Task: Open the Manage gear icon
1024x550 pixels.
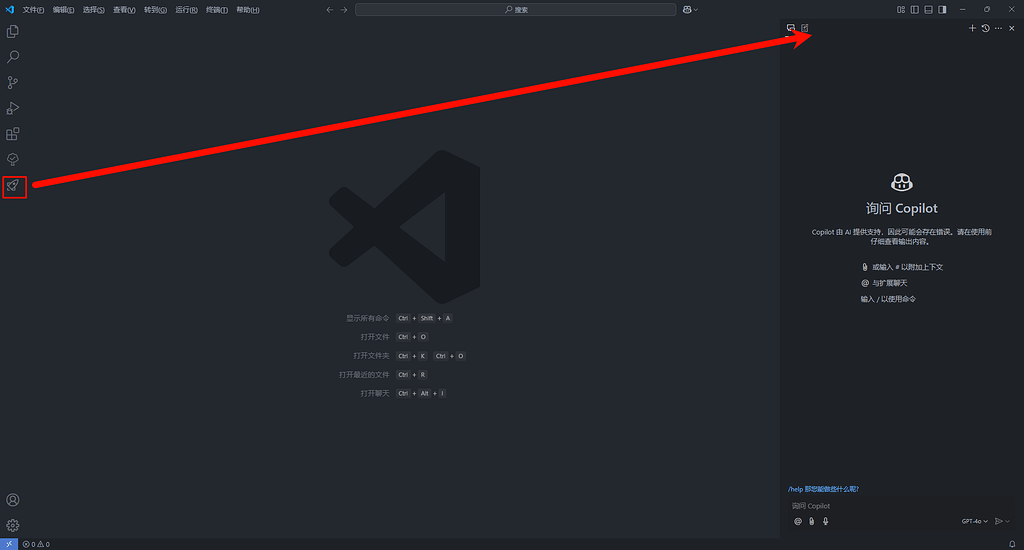Action: point(12,525)
